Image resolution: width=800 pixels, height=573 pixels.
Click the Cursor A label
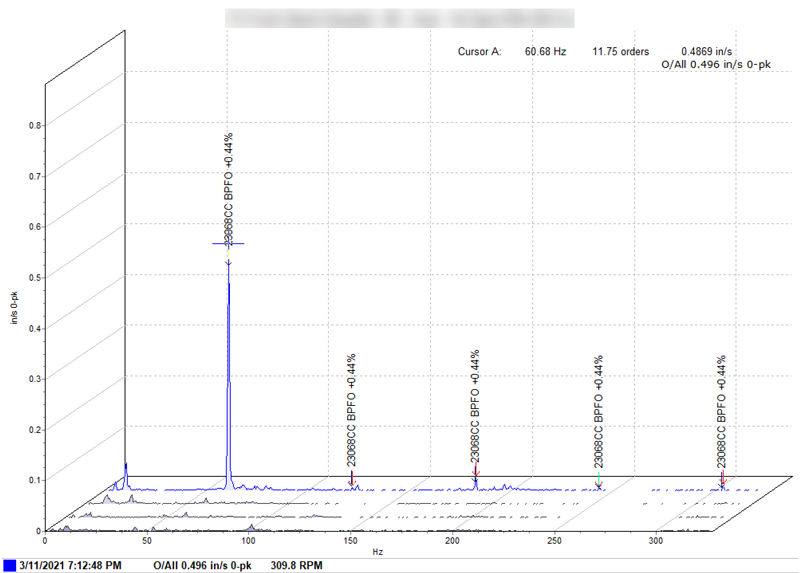click(x=480, y=52)
